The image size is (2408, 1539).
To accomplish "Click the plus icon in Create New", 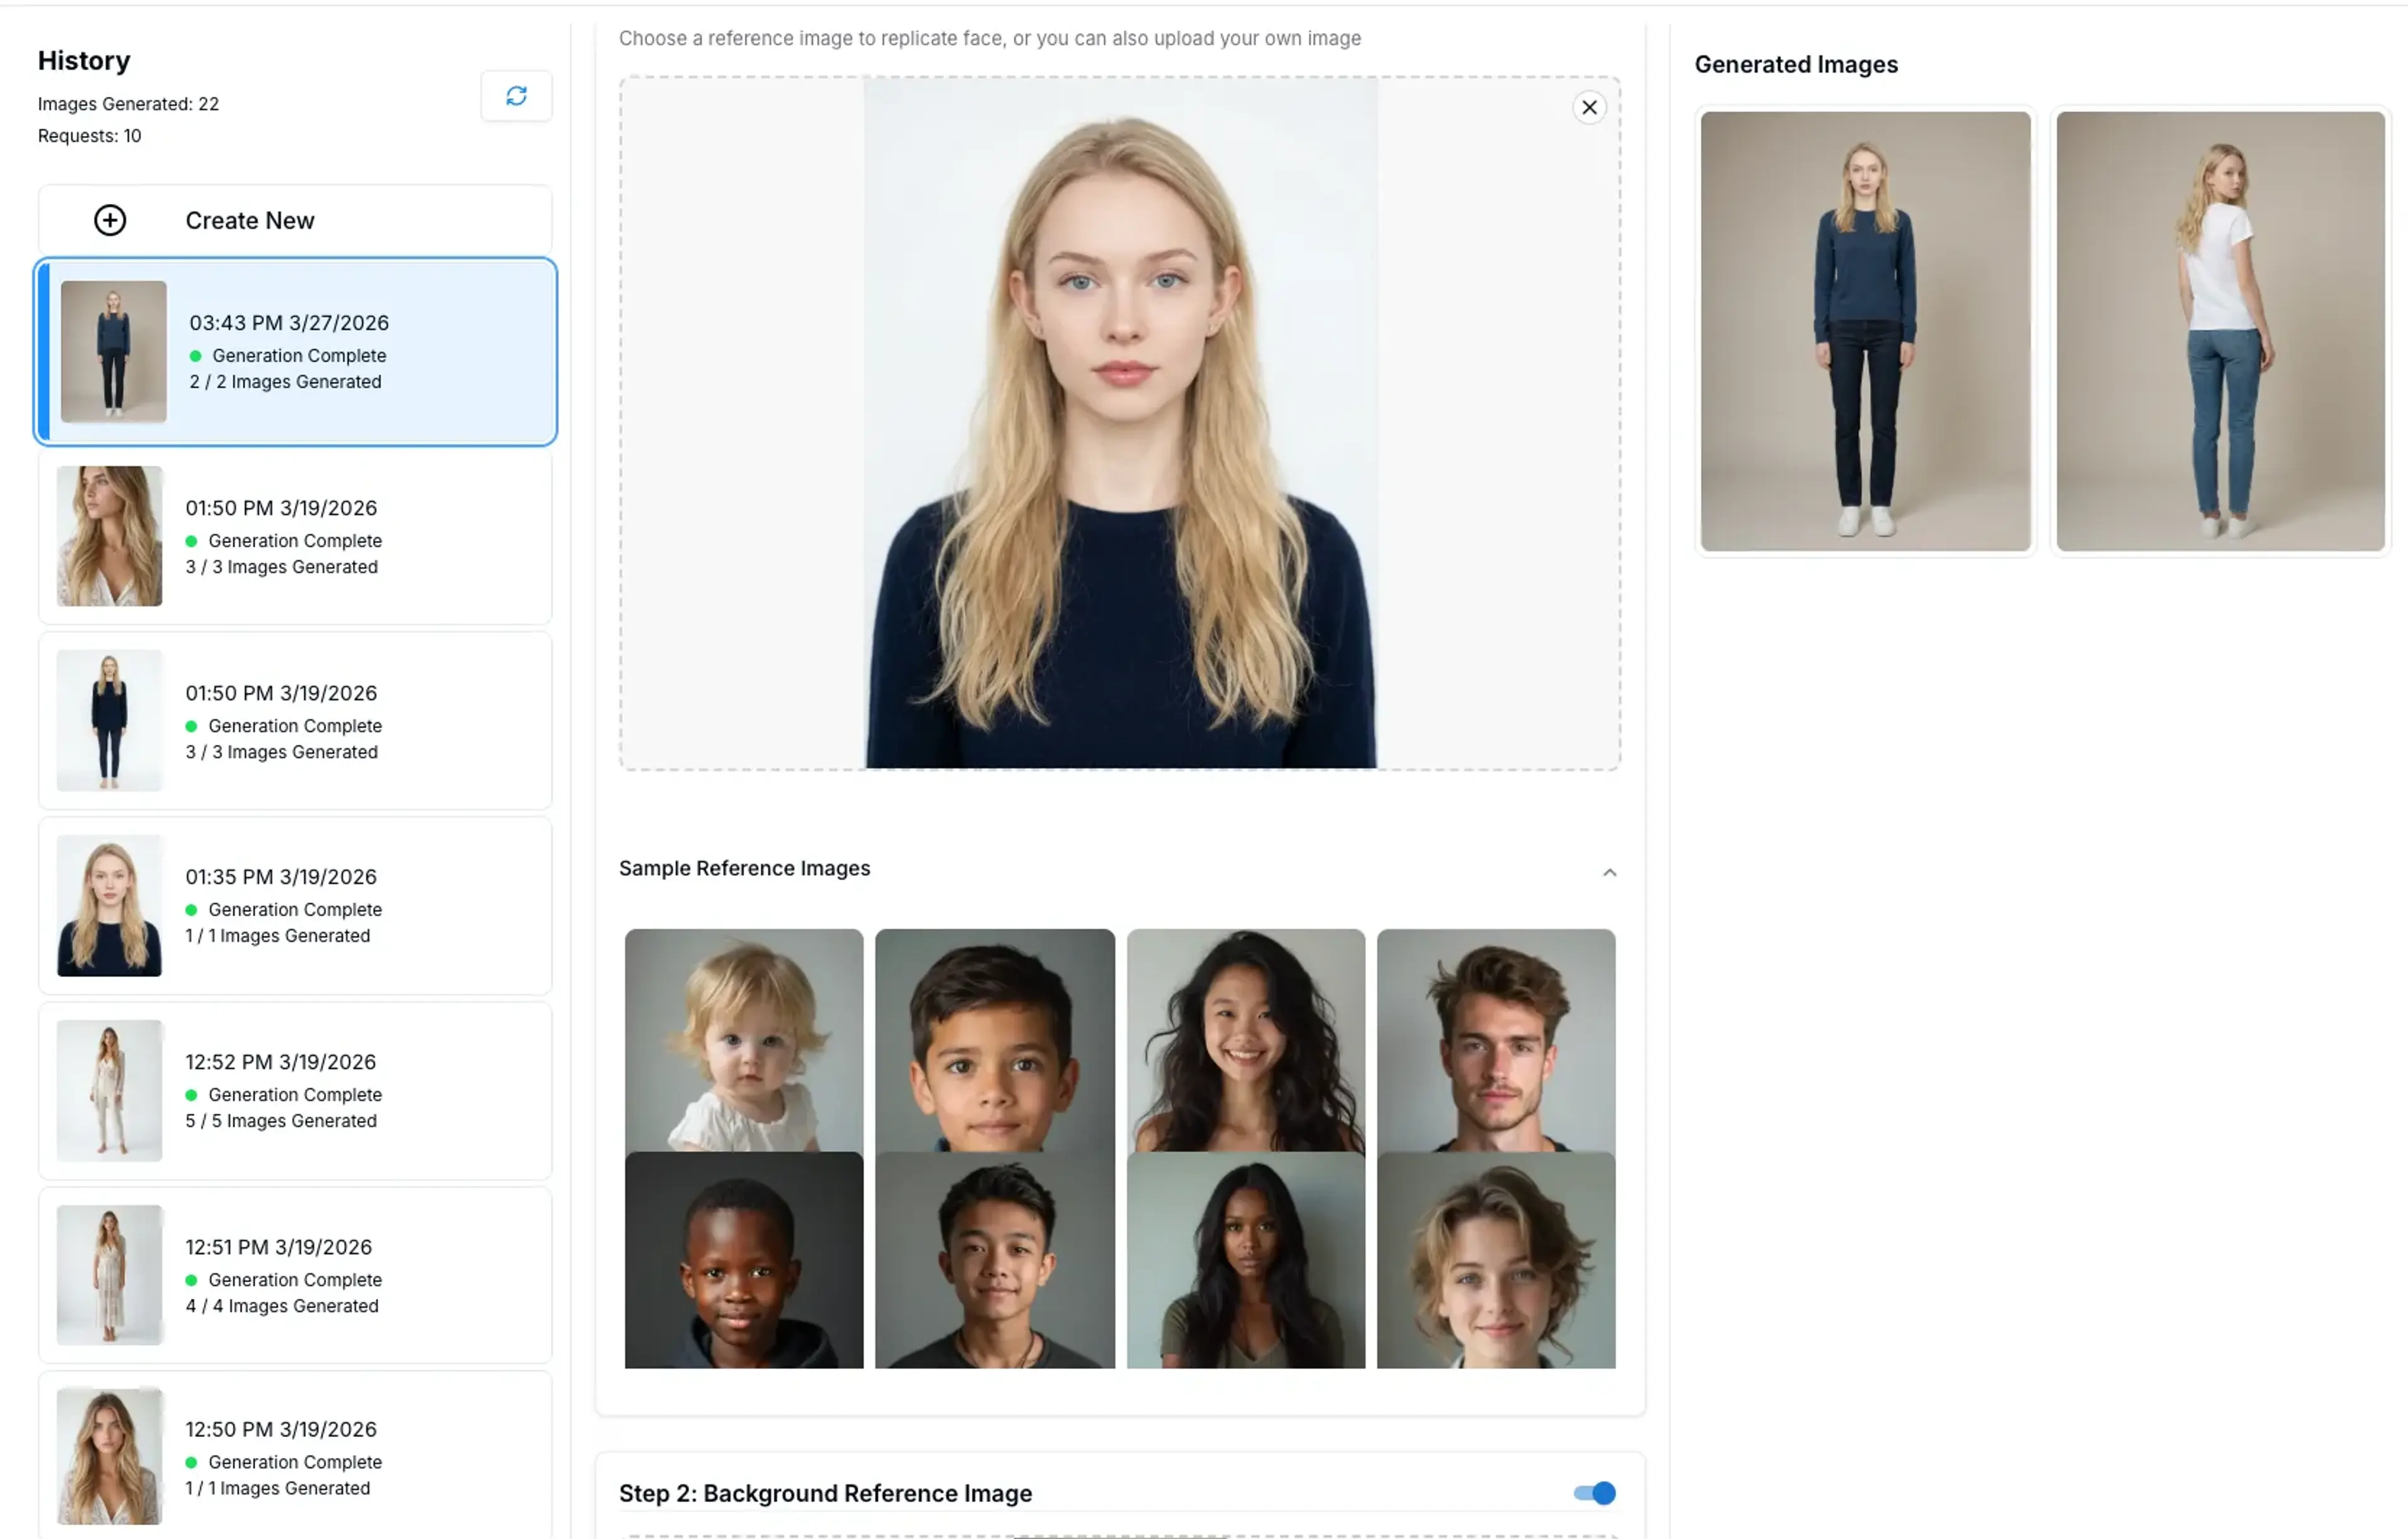I will pos(110,220).
